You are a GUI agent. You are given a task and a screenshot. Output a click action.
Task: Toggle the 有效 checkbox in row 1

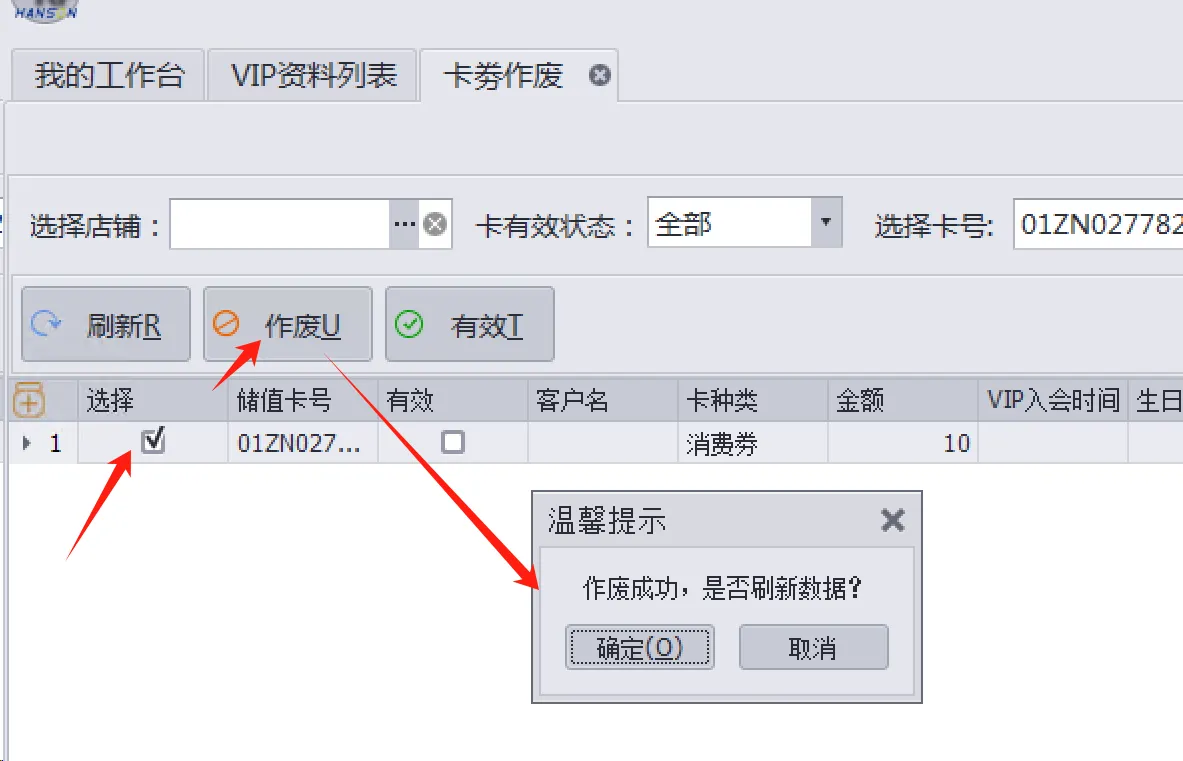[453, 442]
